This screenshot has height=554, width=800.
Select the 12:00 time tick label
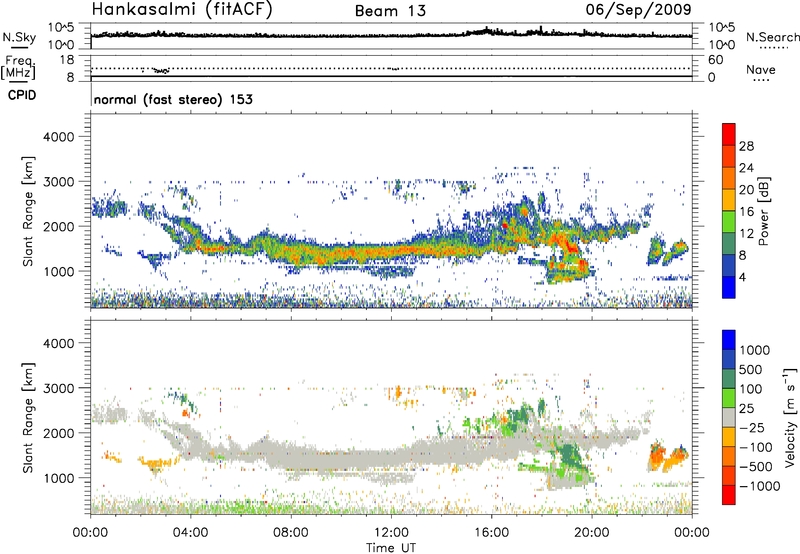(x=391, y=533)
